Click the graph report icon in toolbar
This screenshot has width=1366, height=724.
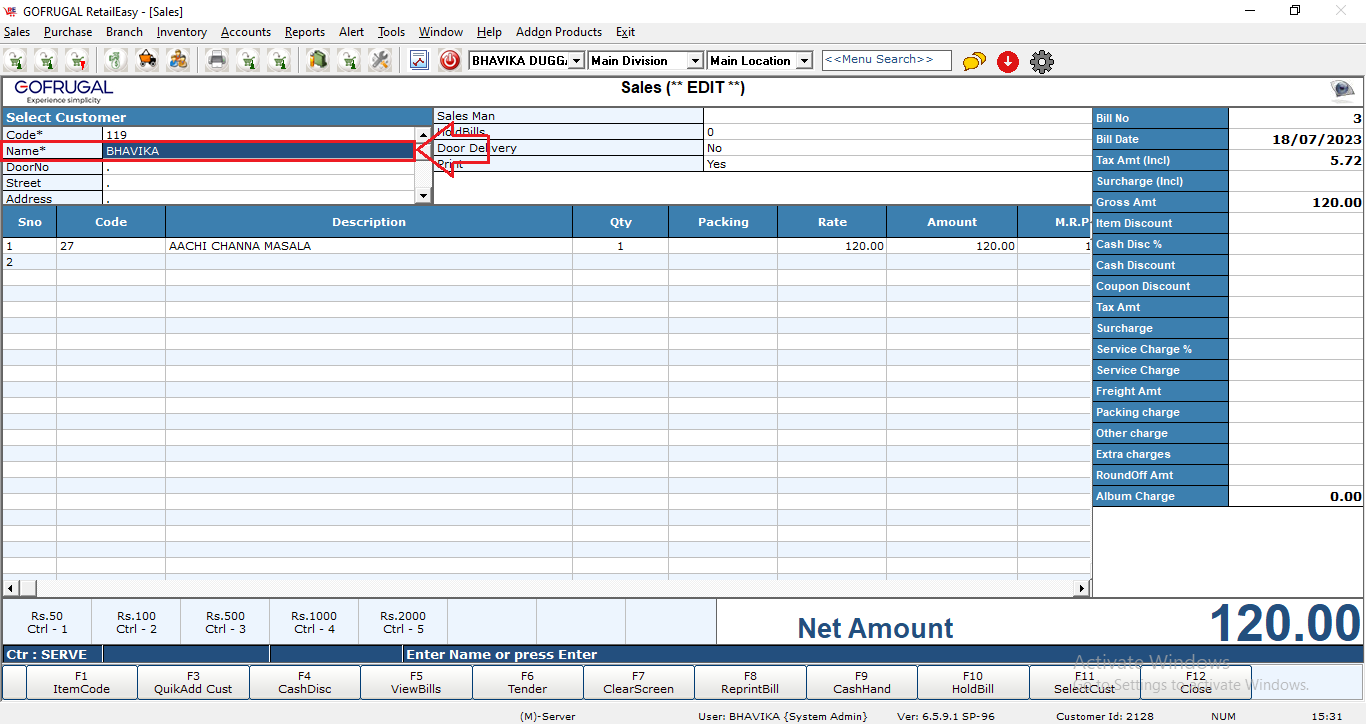[419, 61]
